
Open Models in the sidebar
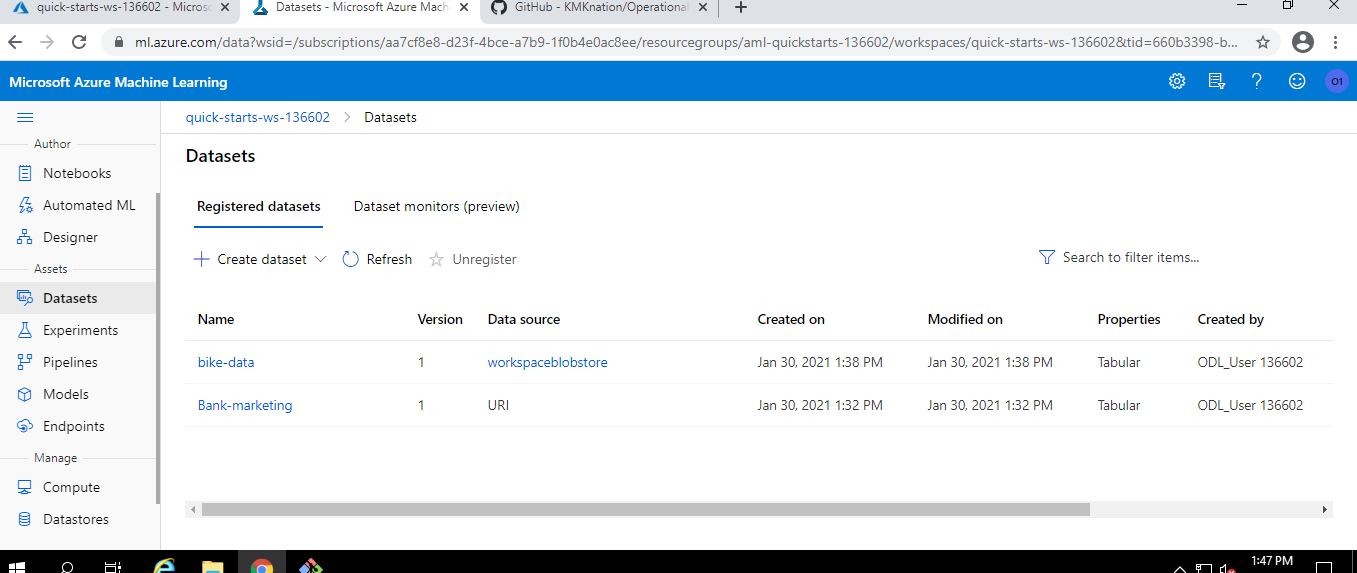[x=66, y=394]
